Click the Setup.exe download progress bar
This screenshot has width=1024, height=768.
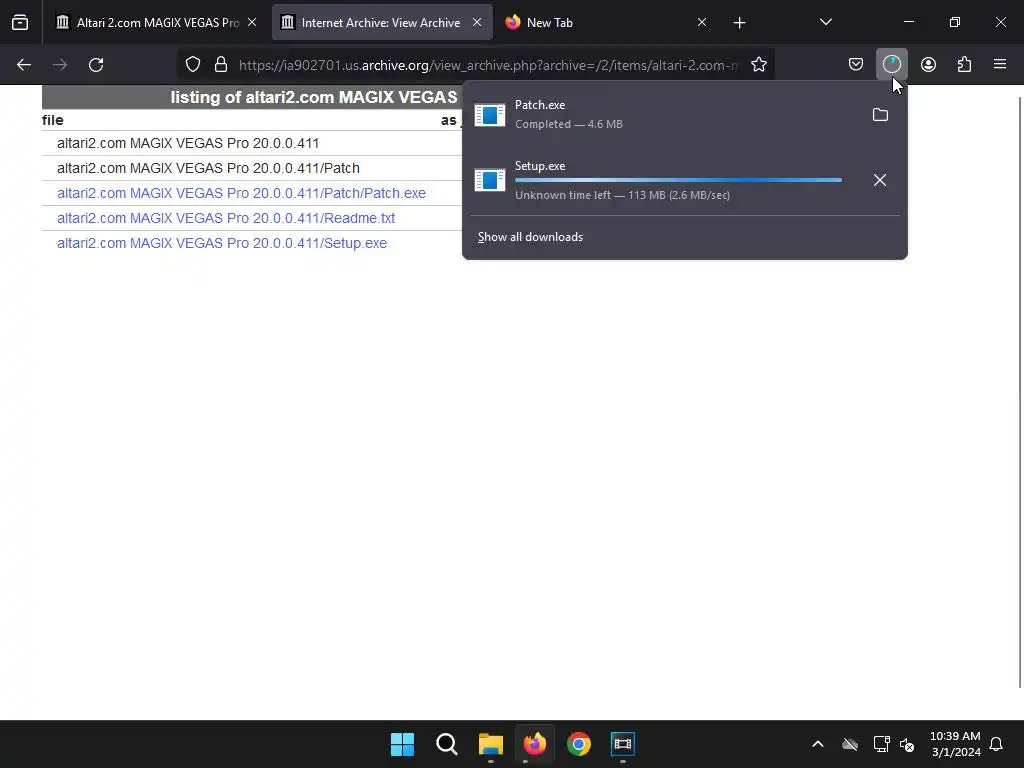(678, 180)
